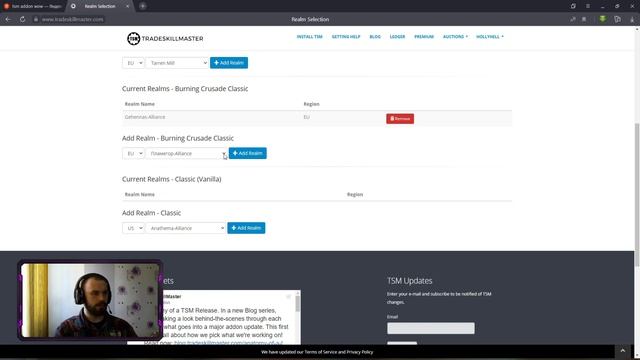Click the scroll-to-top arrow button
The width and height of the screenshot is (640, 360).
coord(623,351)
